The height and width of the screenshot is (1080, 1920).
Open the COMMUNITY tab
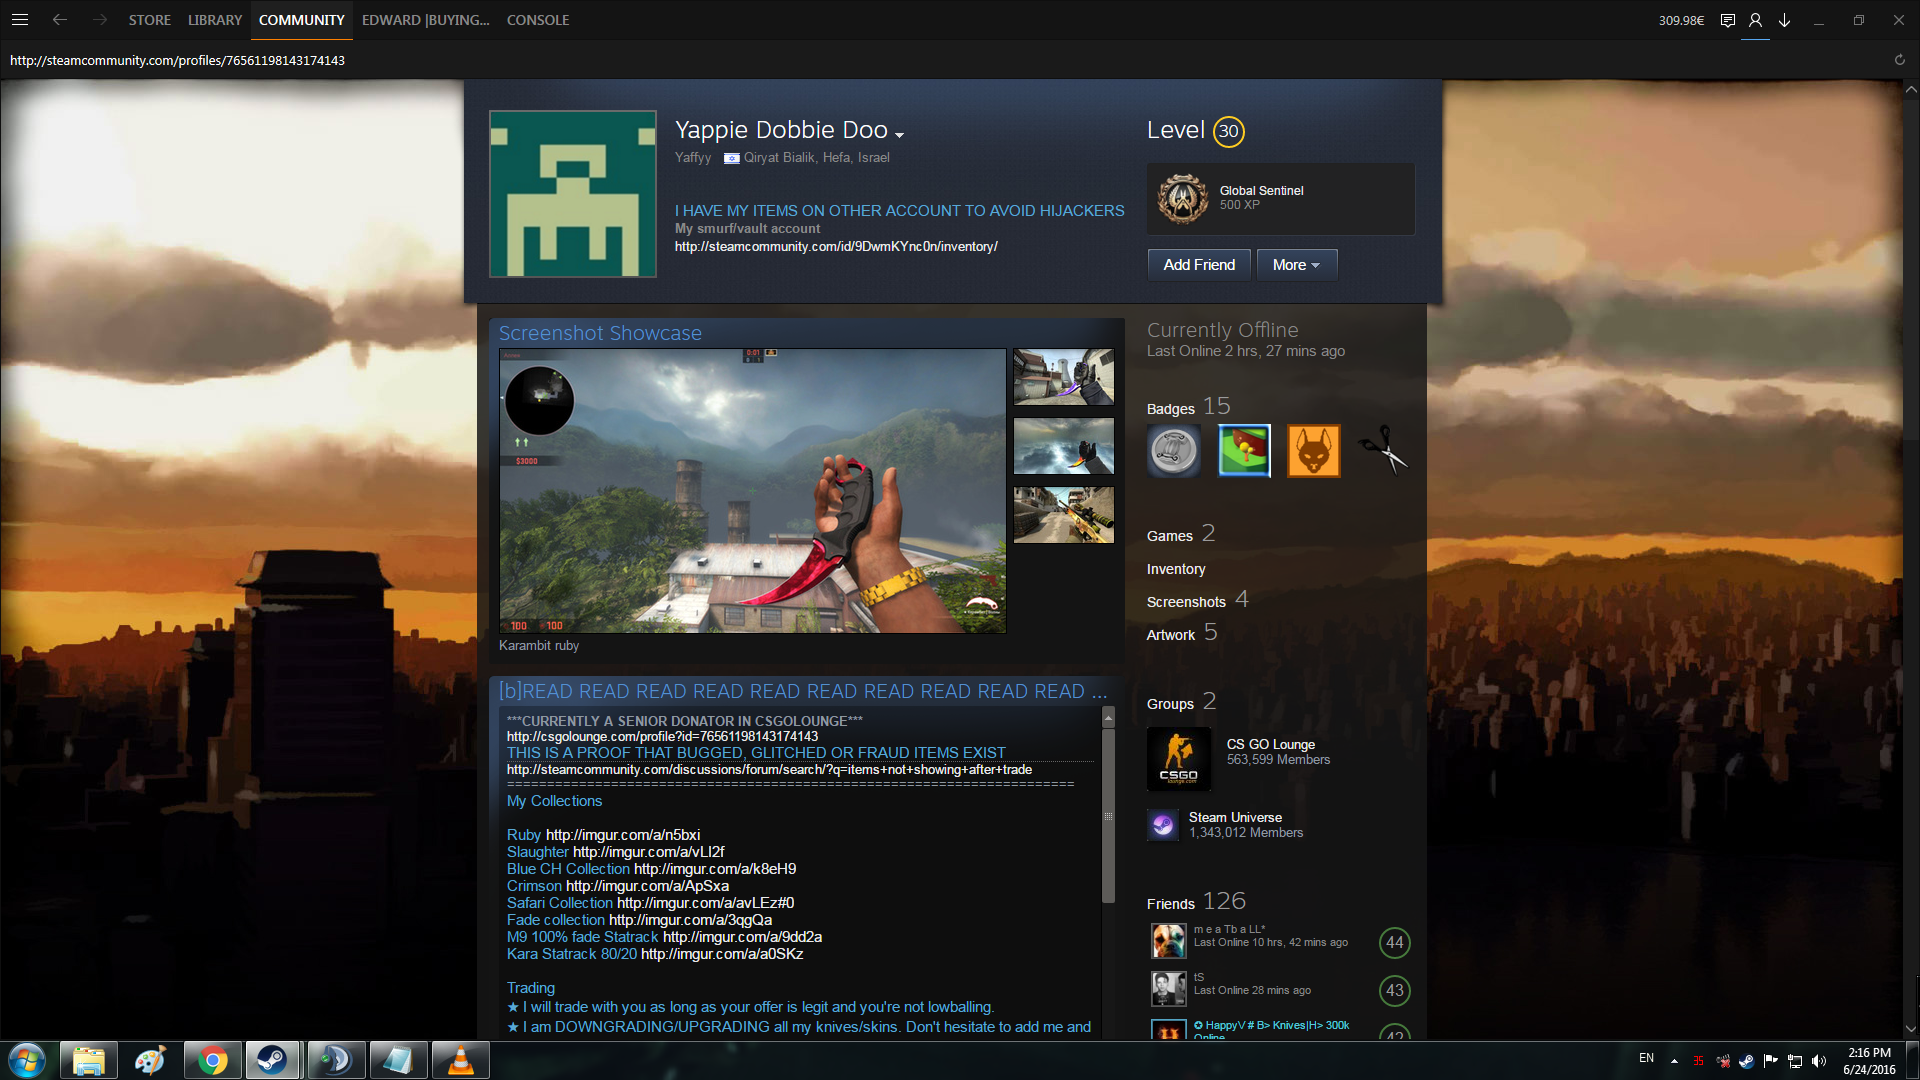(301, 20)
